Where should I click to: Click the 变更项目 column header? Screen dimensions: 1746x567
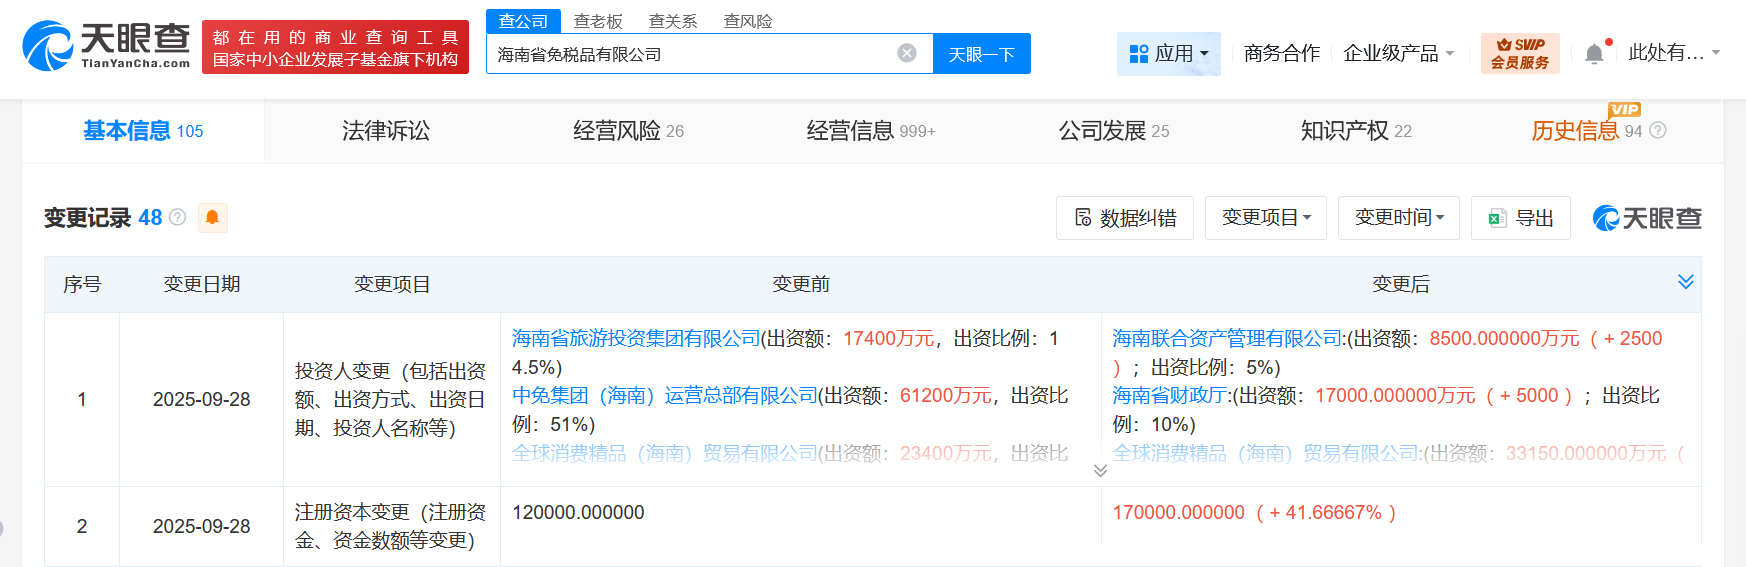point(392,284)
